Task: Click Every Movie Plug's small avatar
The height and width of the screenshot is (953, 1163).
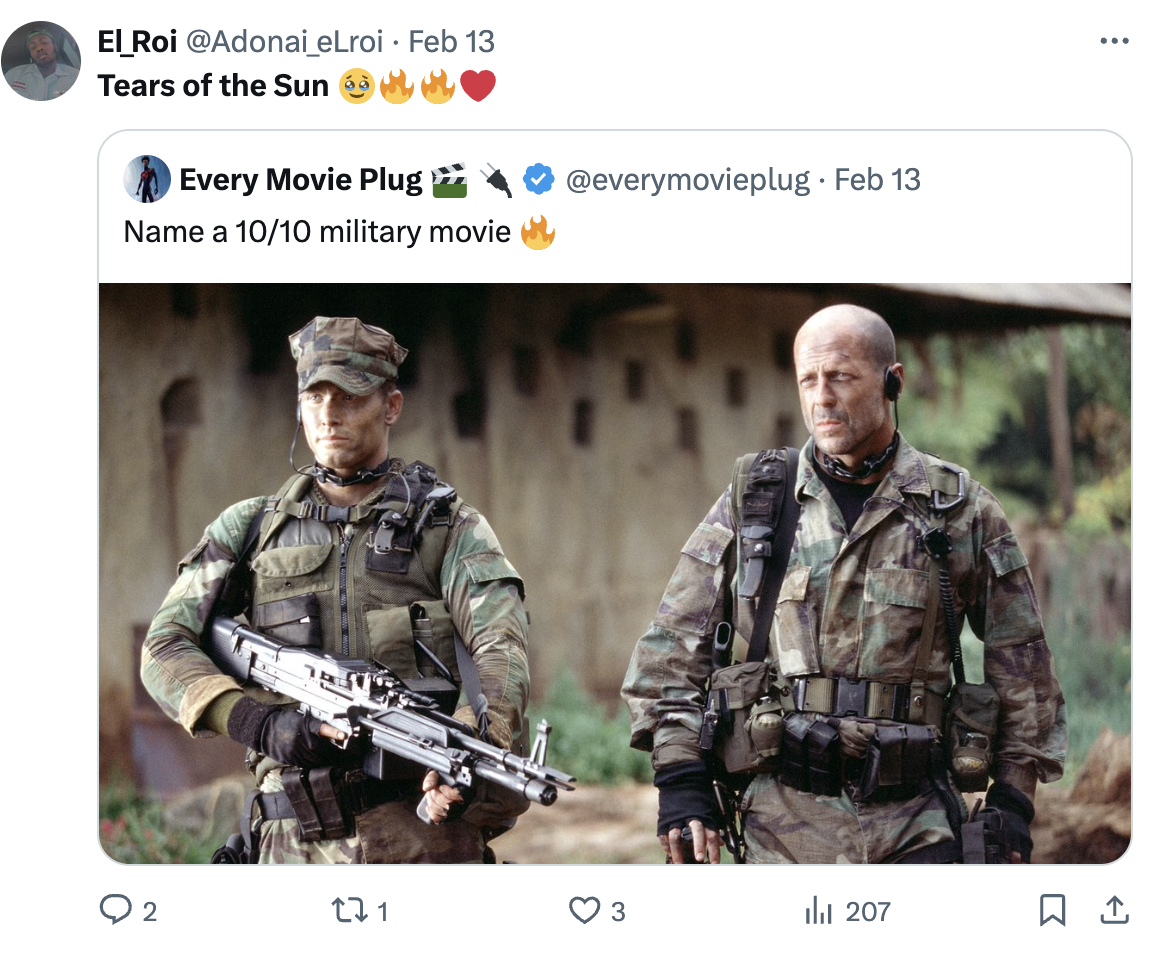Action: tap(147, 180)
